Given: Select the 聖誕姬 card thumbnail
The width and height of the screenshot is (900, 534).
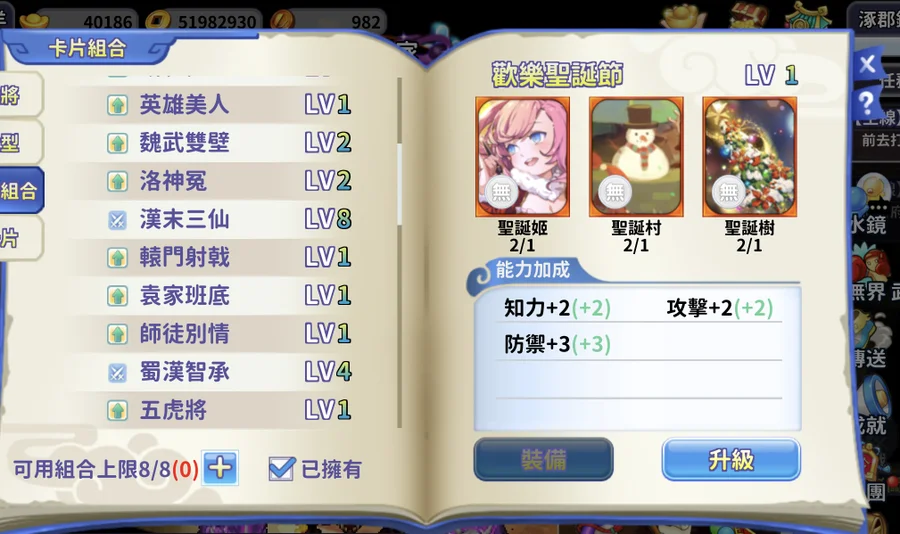Looking at the screenshot, I should click(x=522, y=157).
